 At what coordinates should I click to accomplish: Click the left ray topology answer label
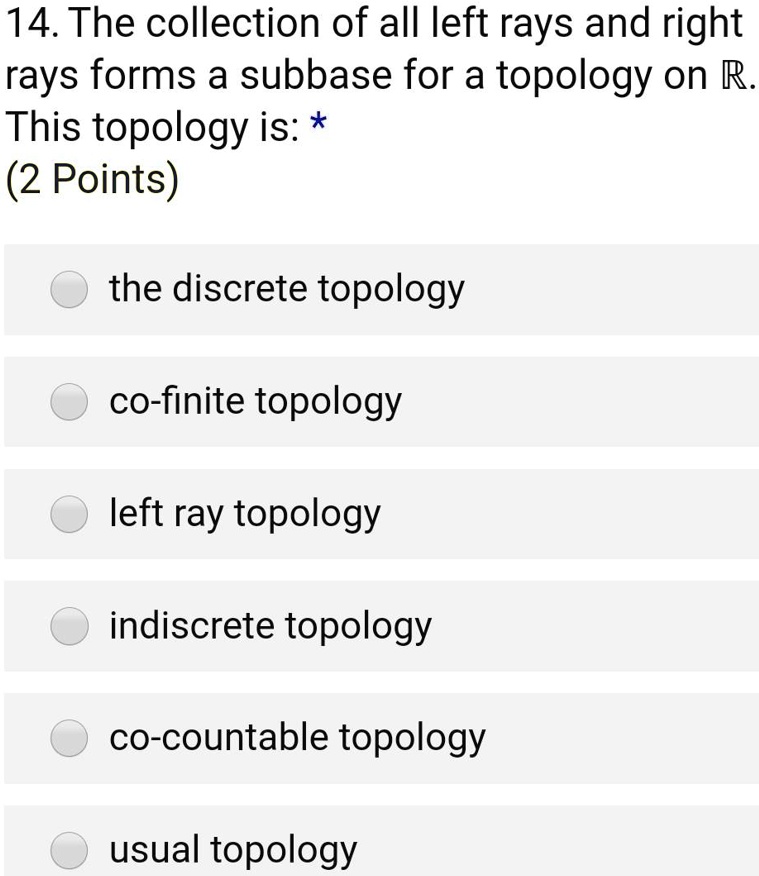click(x=244, y=514)
